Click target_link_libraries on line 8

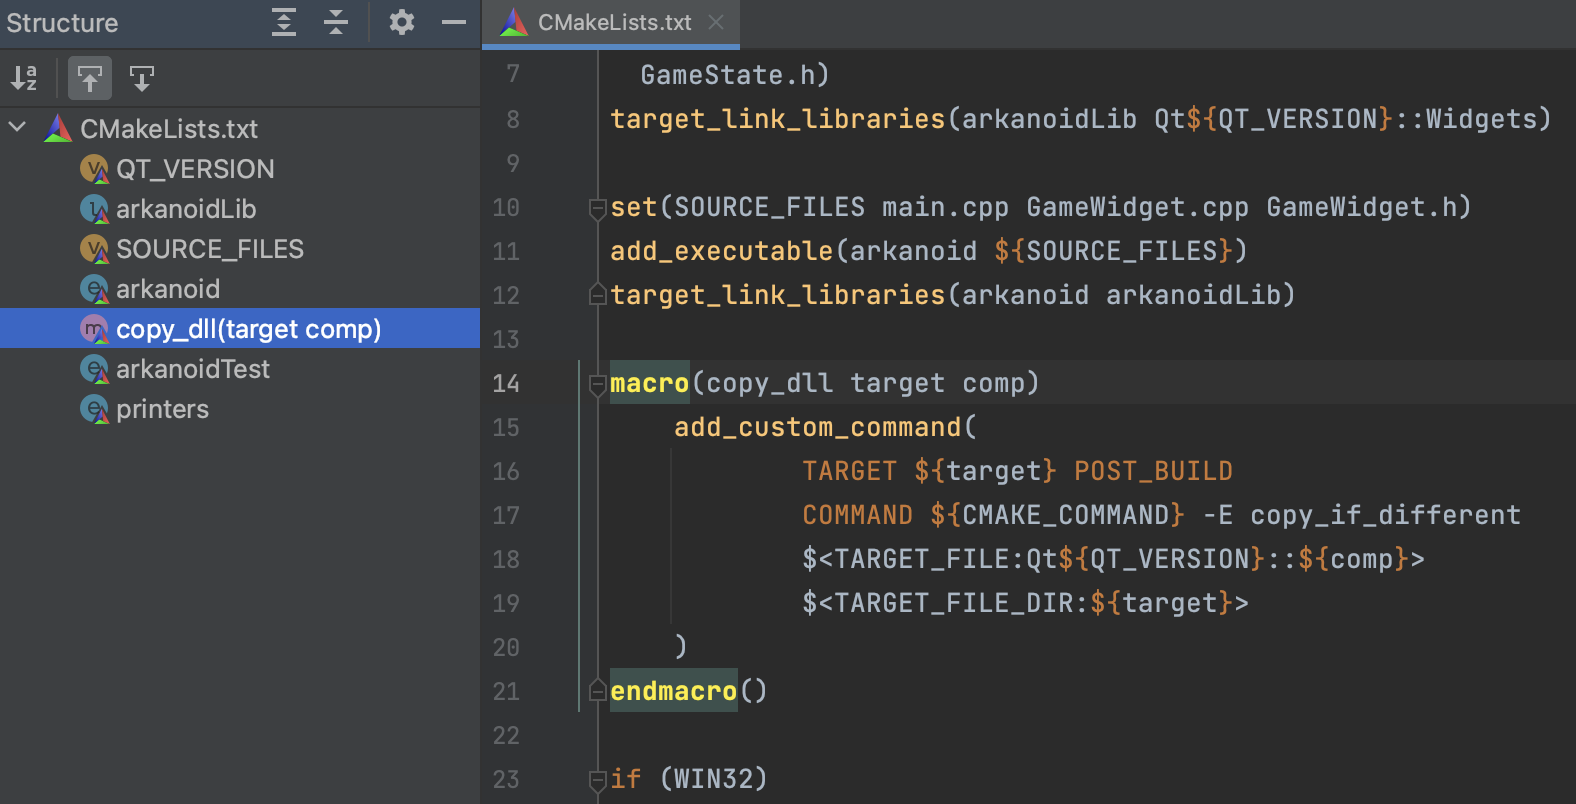778,119
